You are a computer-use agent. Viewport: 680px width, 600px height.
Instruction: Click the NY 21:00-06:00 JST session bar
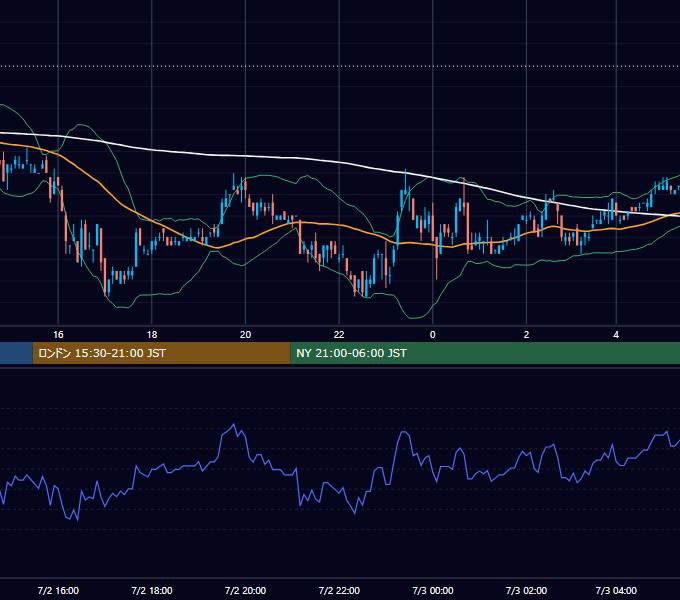coord(485,353)
